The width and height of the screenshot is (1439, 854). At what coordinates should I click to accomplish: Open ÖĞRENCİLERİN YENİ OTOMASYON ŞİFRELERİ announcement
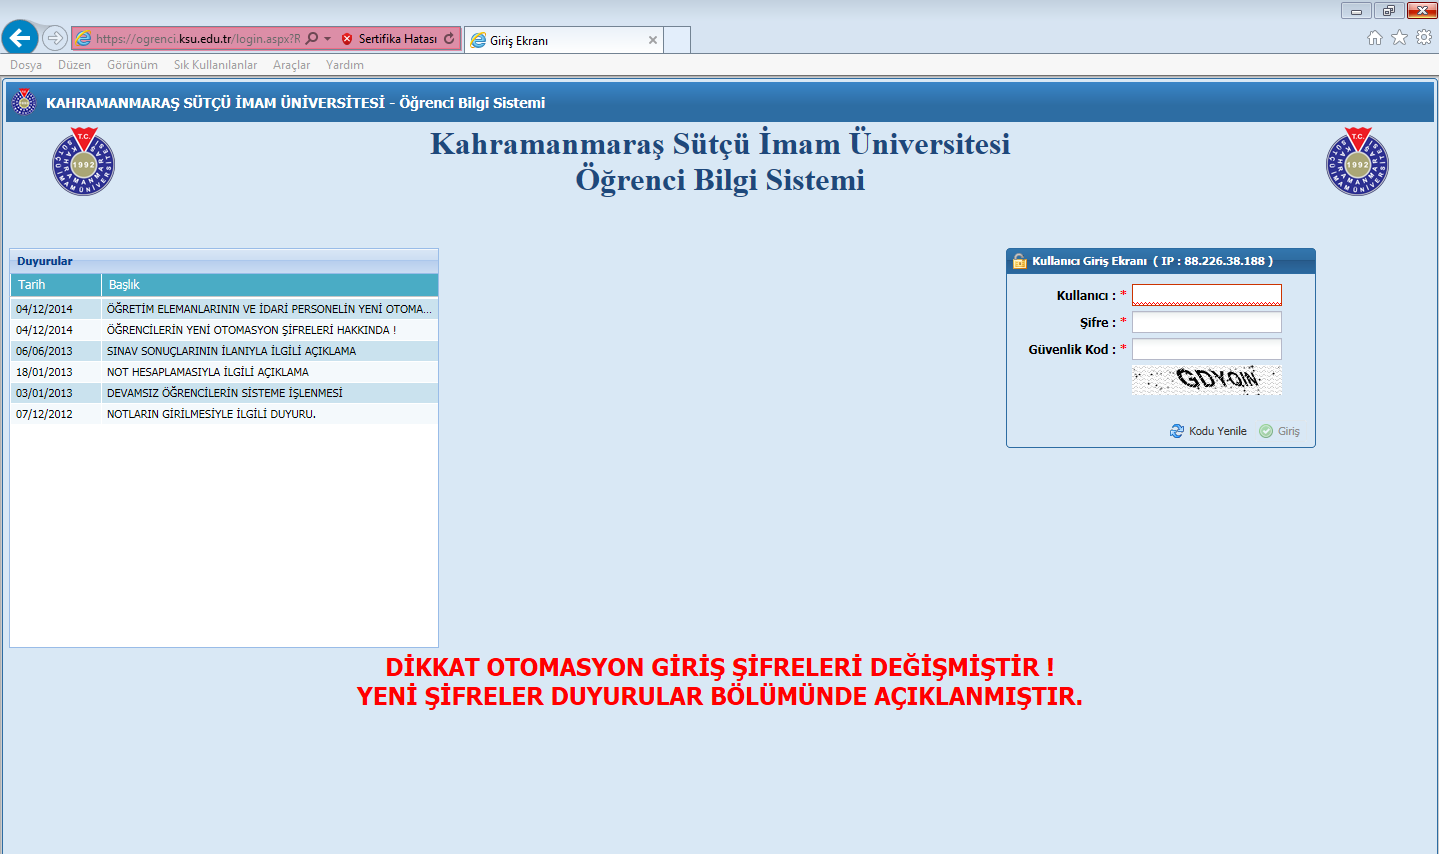coord(224,330)
